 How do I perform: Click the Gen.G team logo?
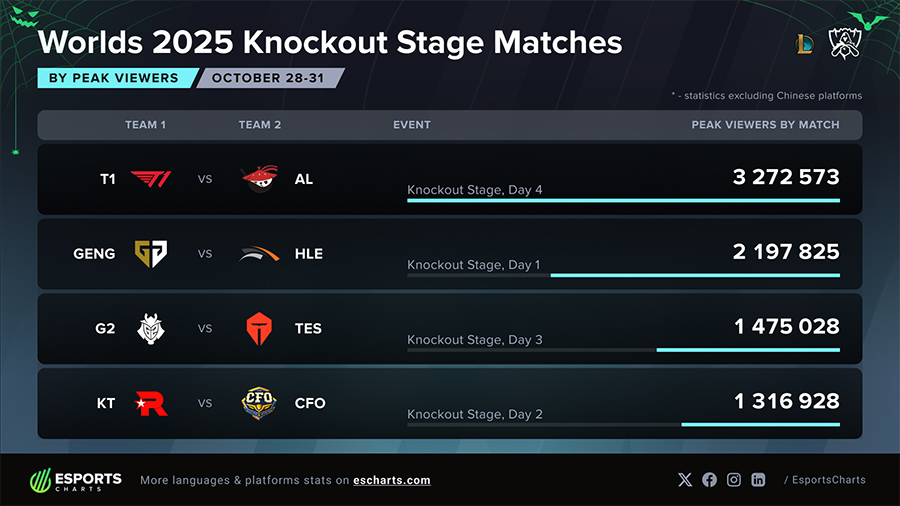[151, 254]
